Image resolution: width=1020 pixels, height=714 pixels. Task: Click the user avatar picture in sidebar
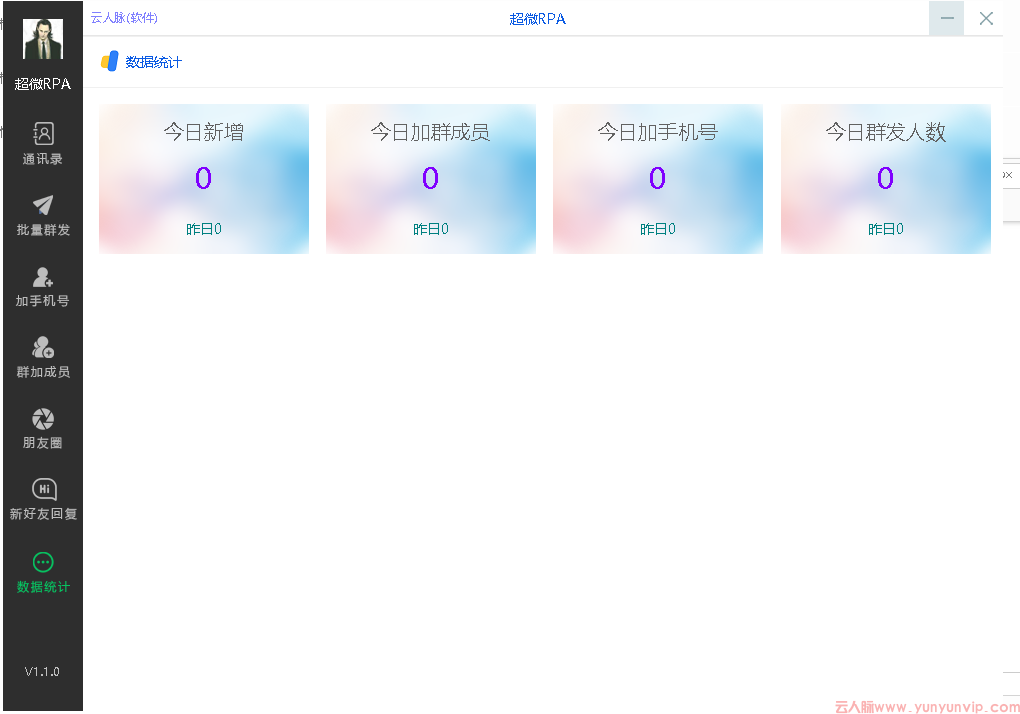click(43, 40)
